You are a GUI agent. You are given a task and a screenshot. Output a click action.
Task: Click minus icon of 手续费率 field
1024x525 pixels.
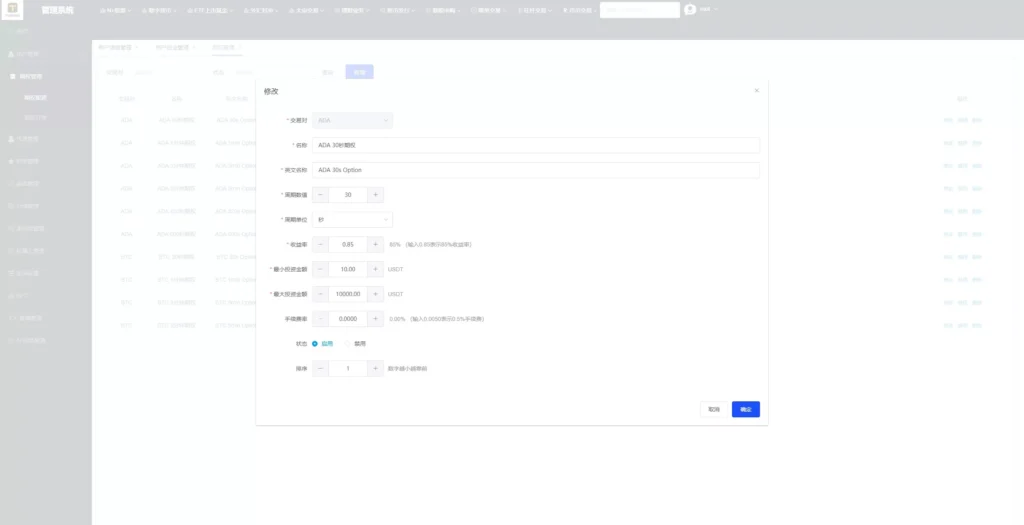click(321, 319)
